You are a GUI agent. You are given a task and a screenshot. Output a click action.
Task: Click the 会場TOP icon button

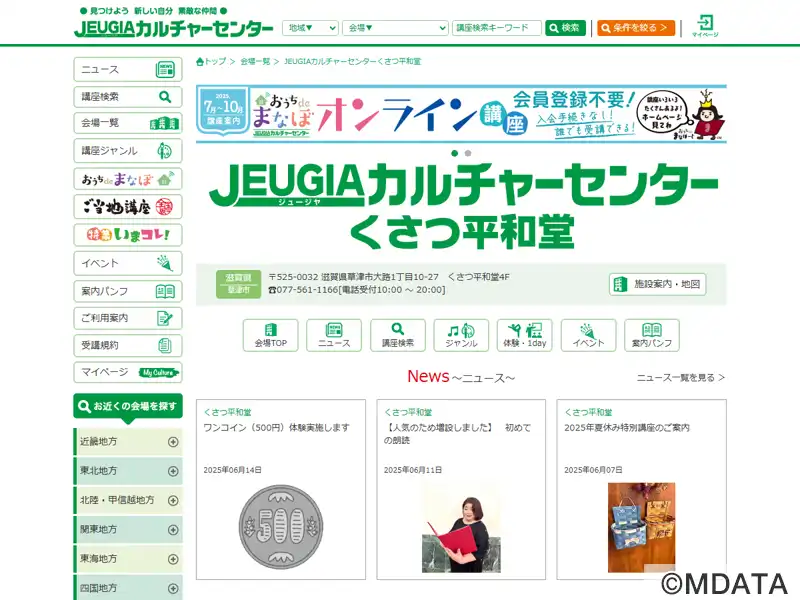pos(270,335)
